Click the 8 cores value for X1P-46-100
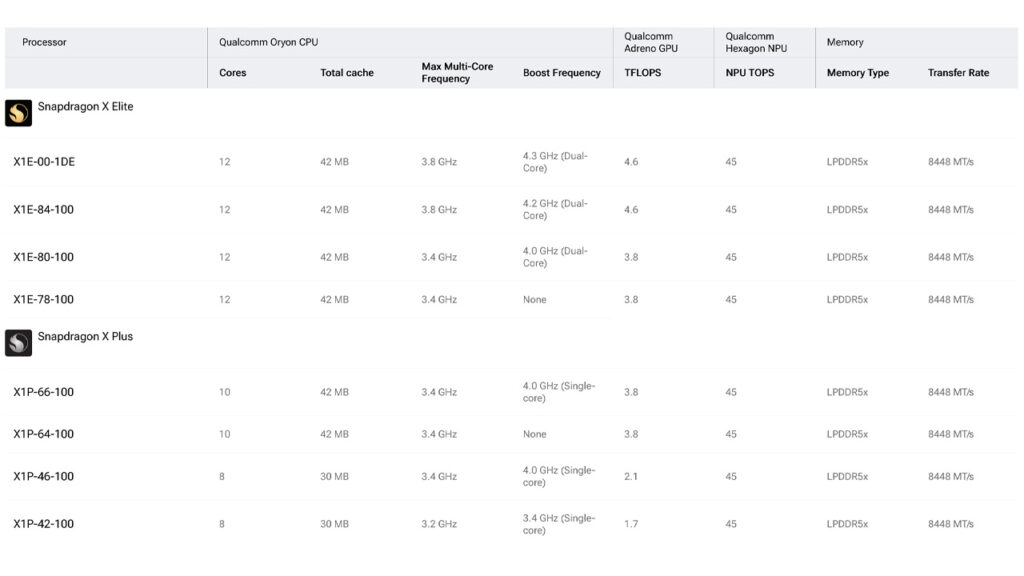Viewport: 1024px width, 576px height. 222,477
